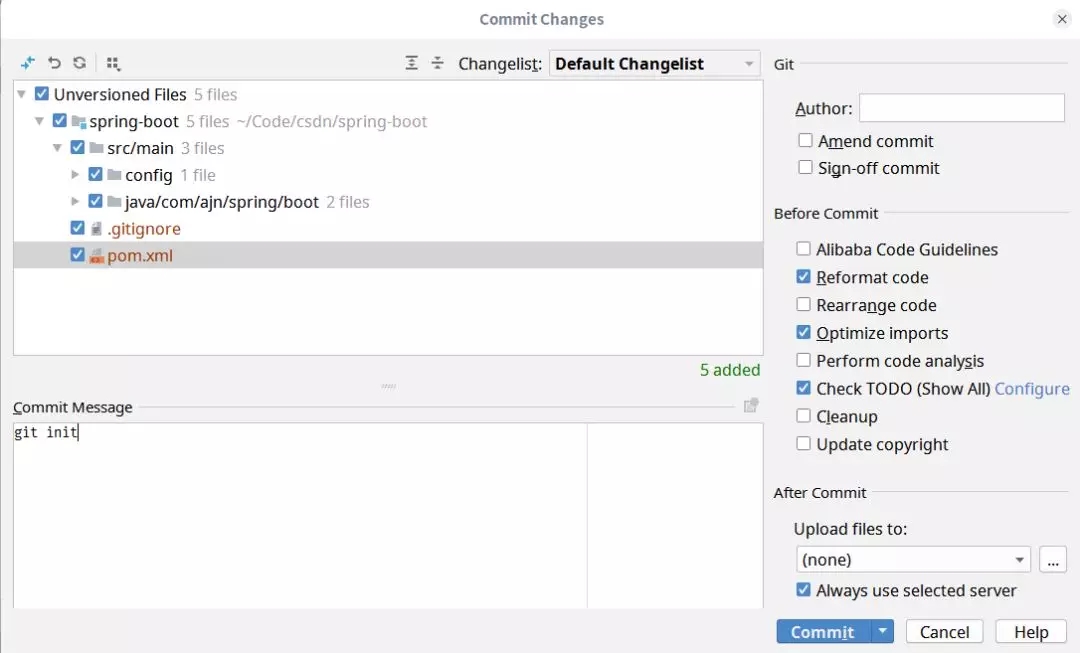1080x653 pixels.
Task: Disable Check TODO option
Action: coord(803,388)
